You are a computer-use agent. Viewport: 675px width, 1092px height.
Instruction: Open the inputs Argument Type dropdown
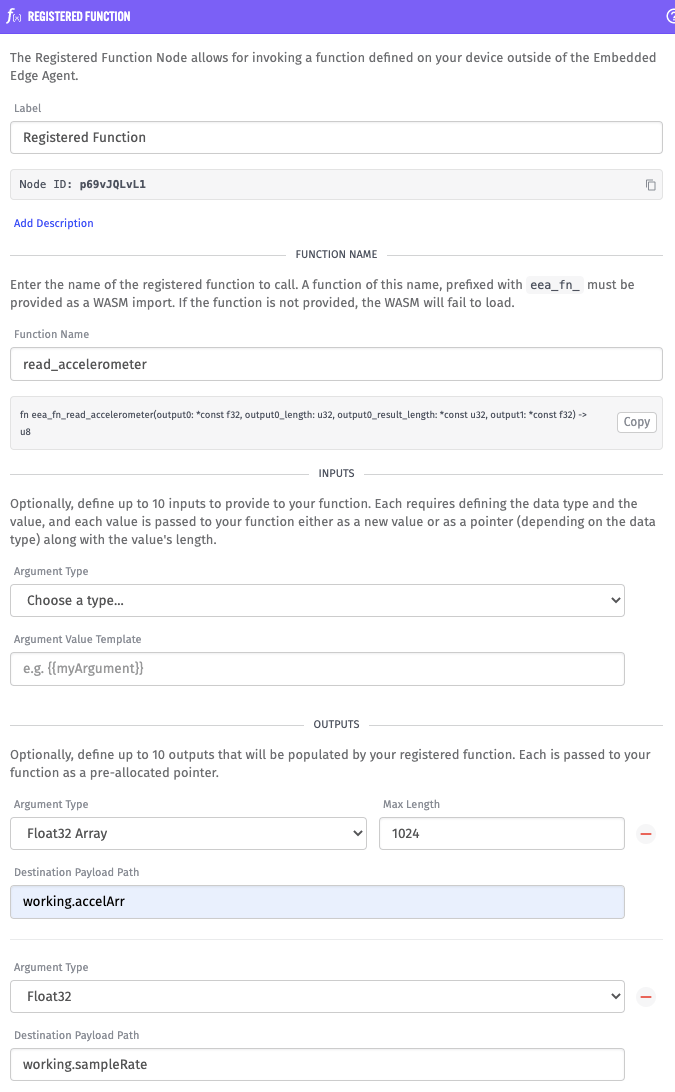click(317, 600)
